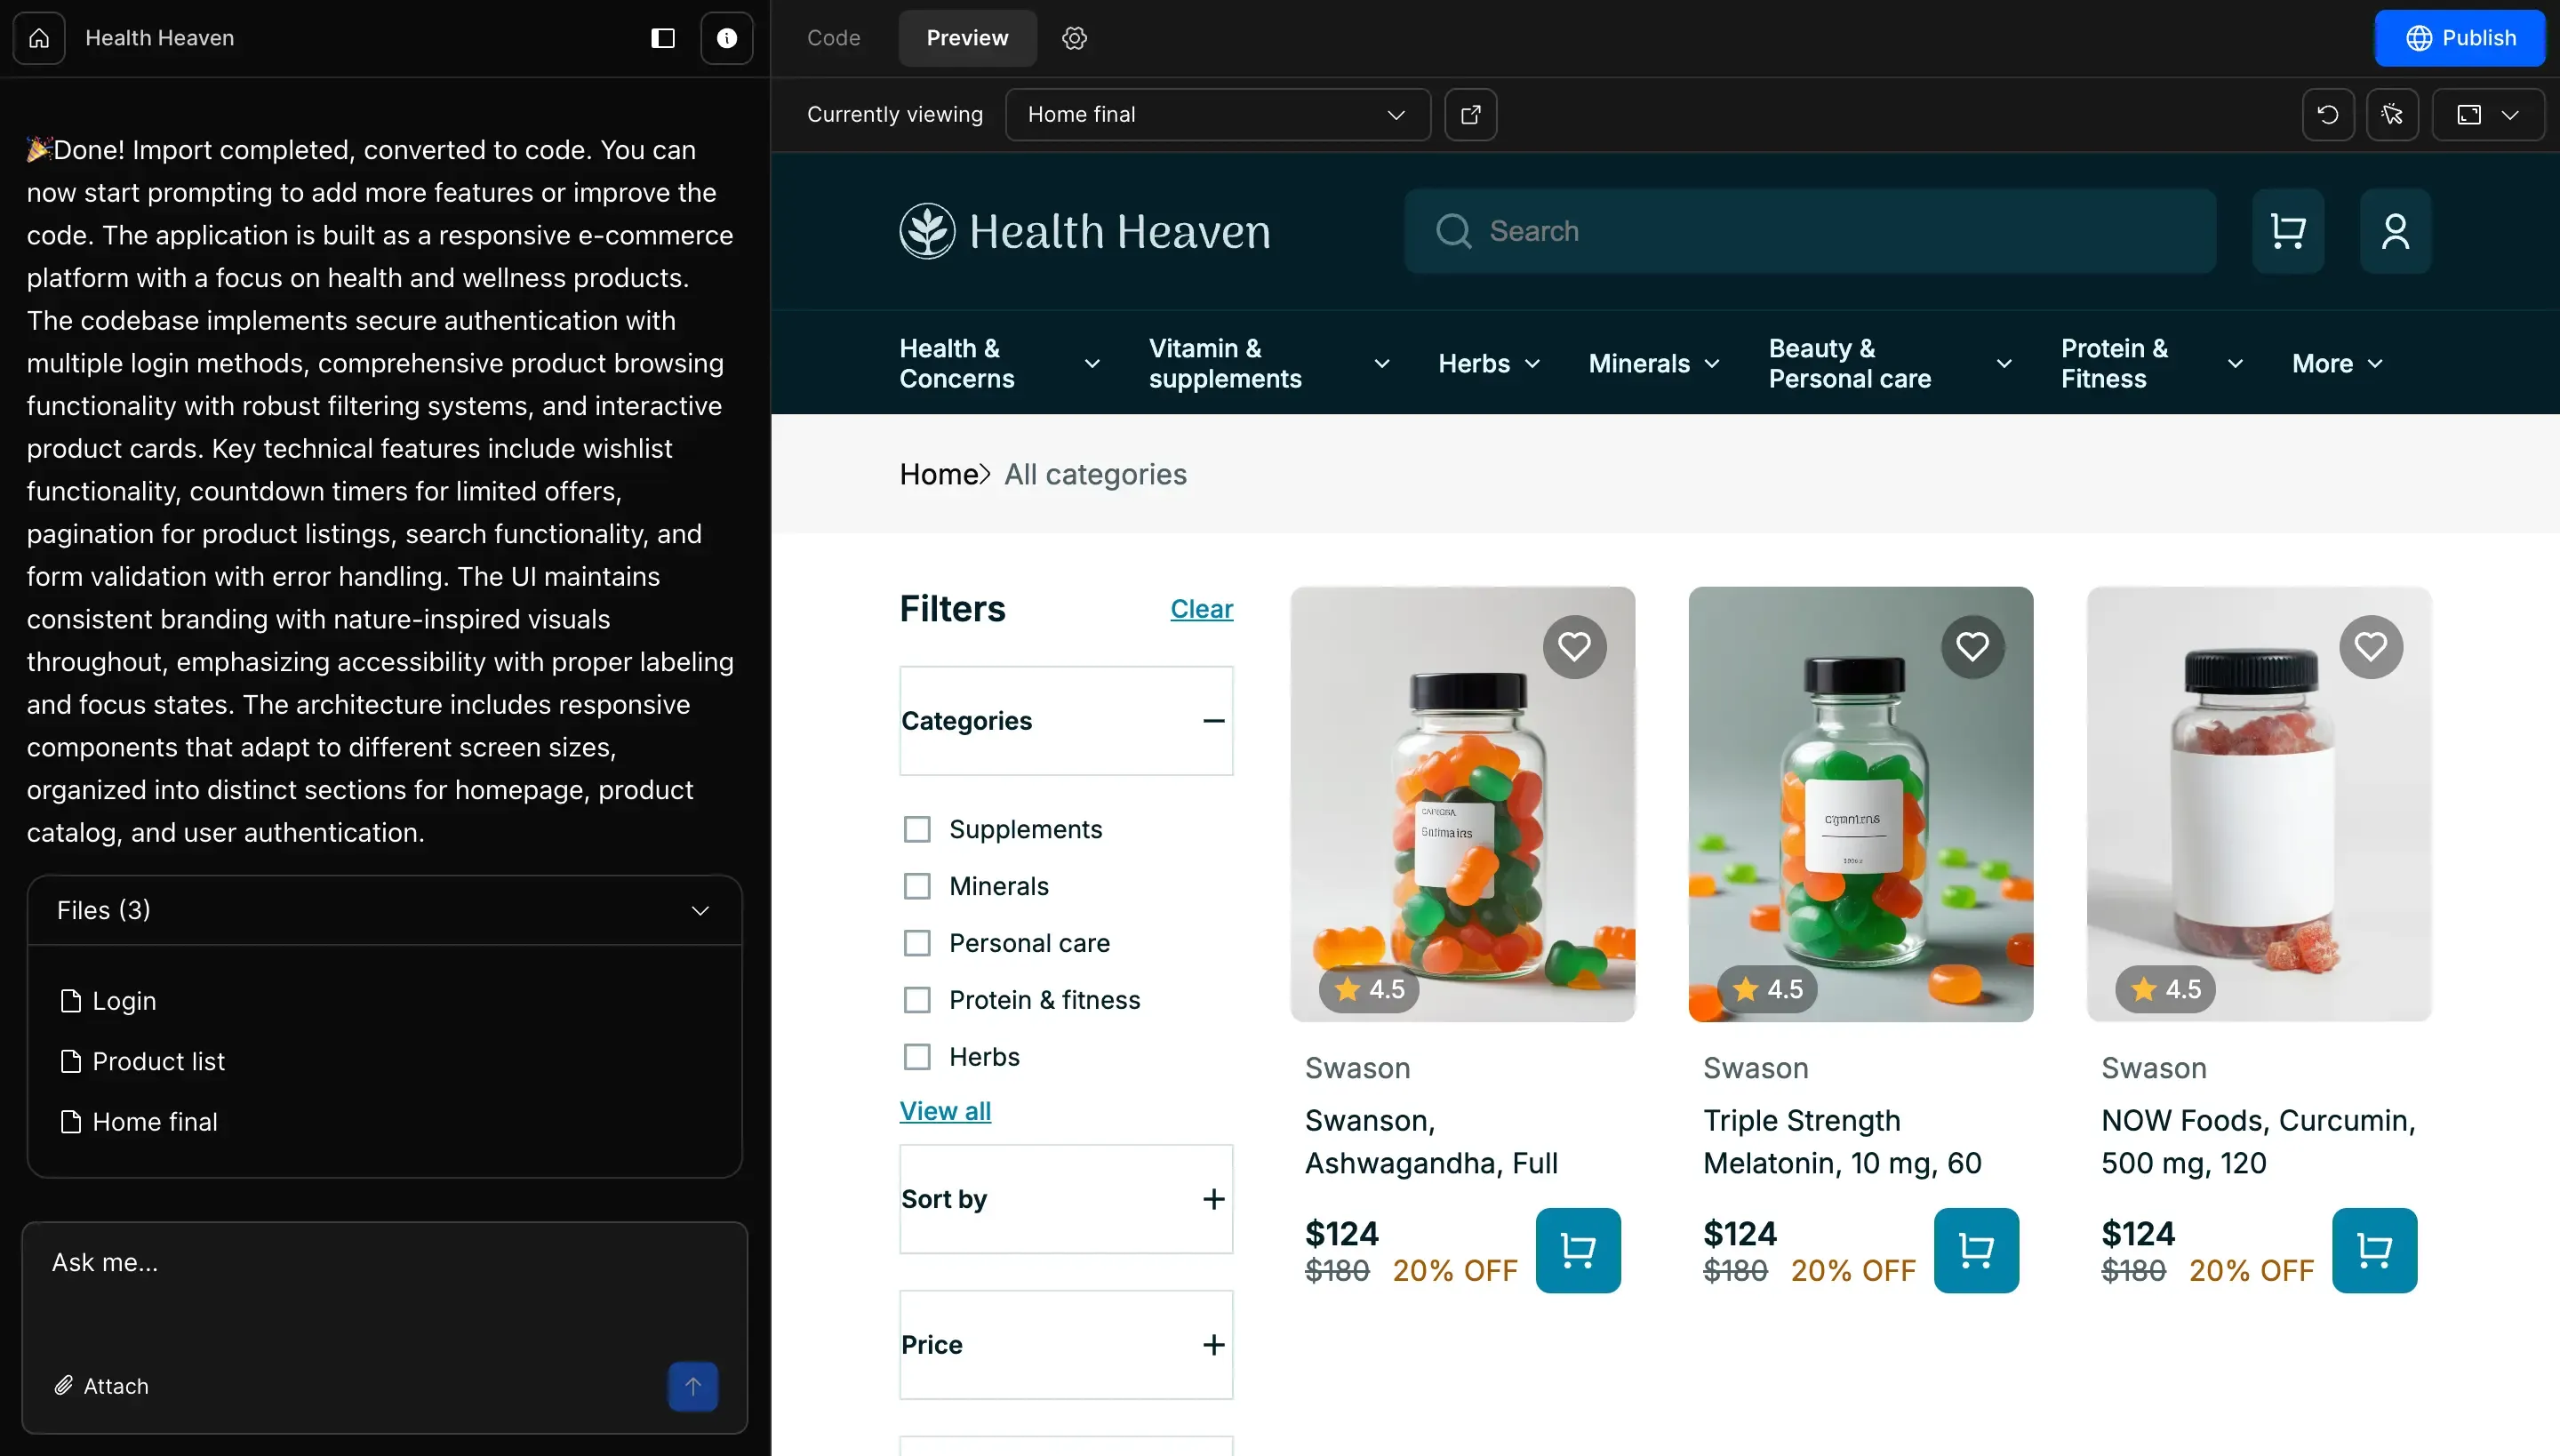Screen dimensions: 2560x1456
Task: Collapse the Categories filter section
Action: pos(1066,721)
